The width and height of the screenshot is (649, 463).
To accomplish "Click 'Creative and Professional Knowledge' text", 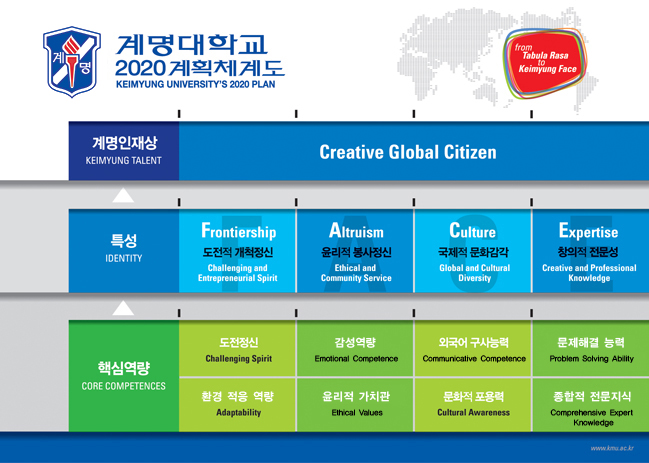I will pos(589,273).
